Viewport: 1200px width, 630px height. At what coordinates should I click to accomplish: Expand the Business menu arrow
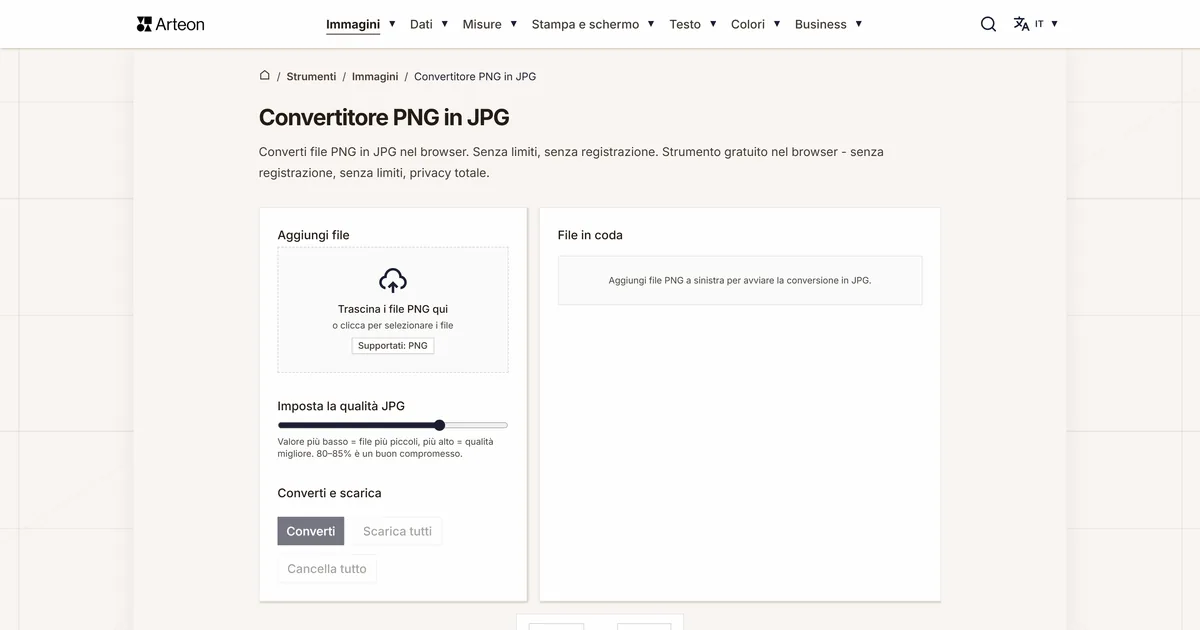tap(859, 23)
